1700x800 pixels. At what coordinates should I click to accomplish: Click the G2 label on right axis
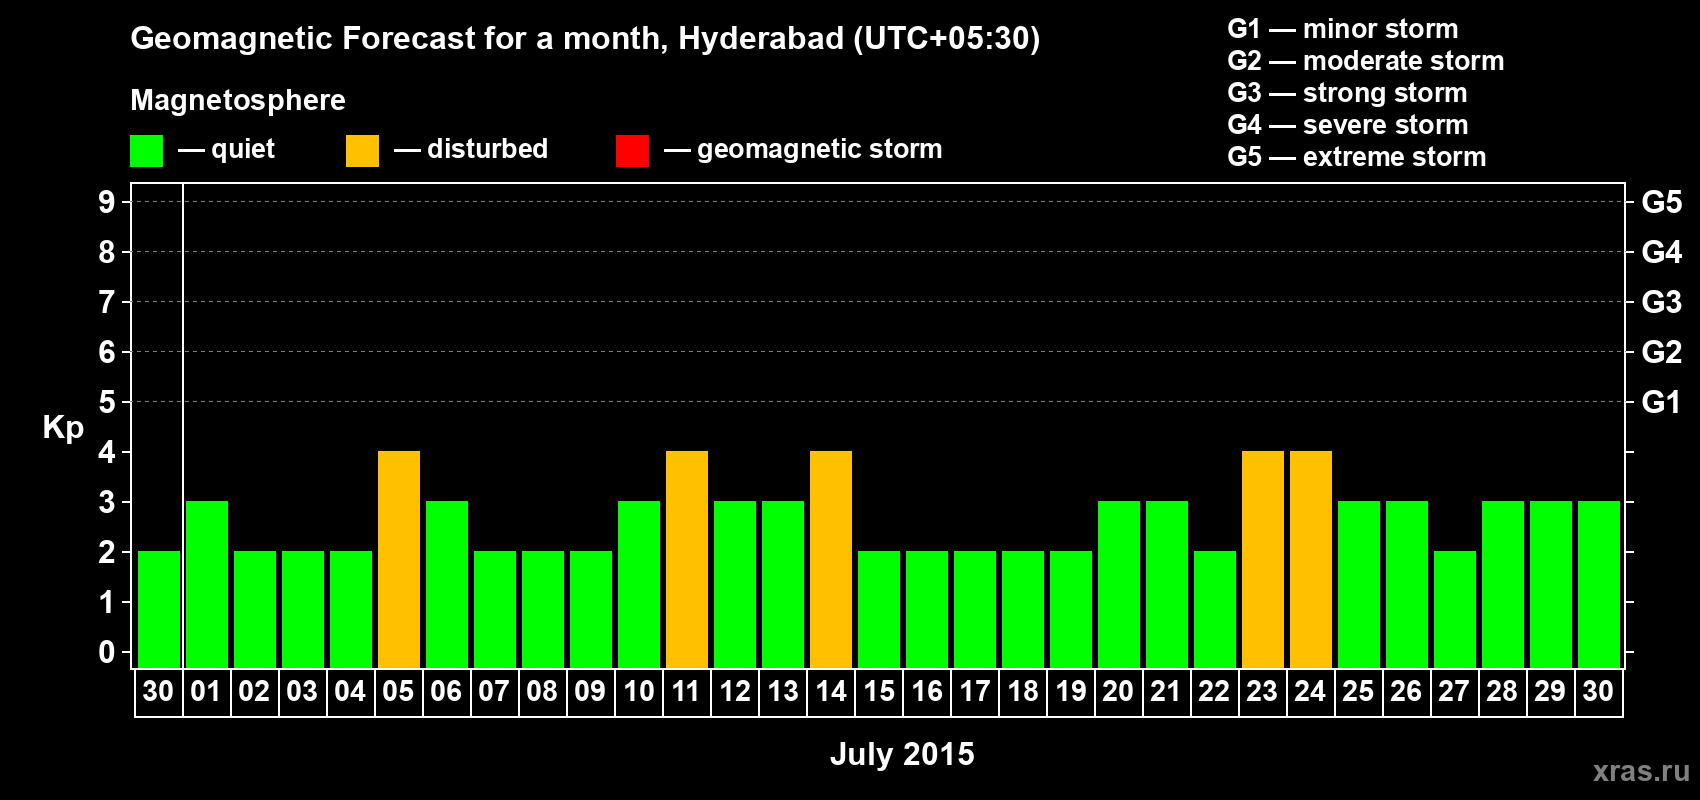[x=1661, y=352]
